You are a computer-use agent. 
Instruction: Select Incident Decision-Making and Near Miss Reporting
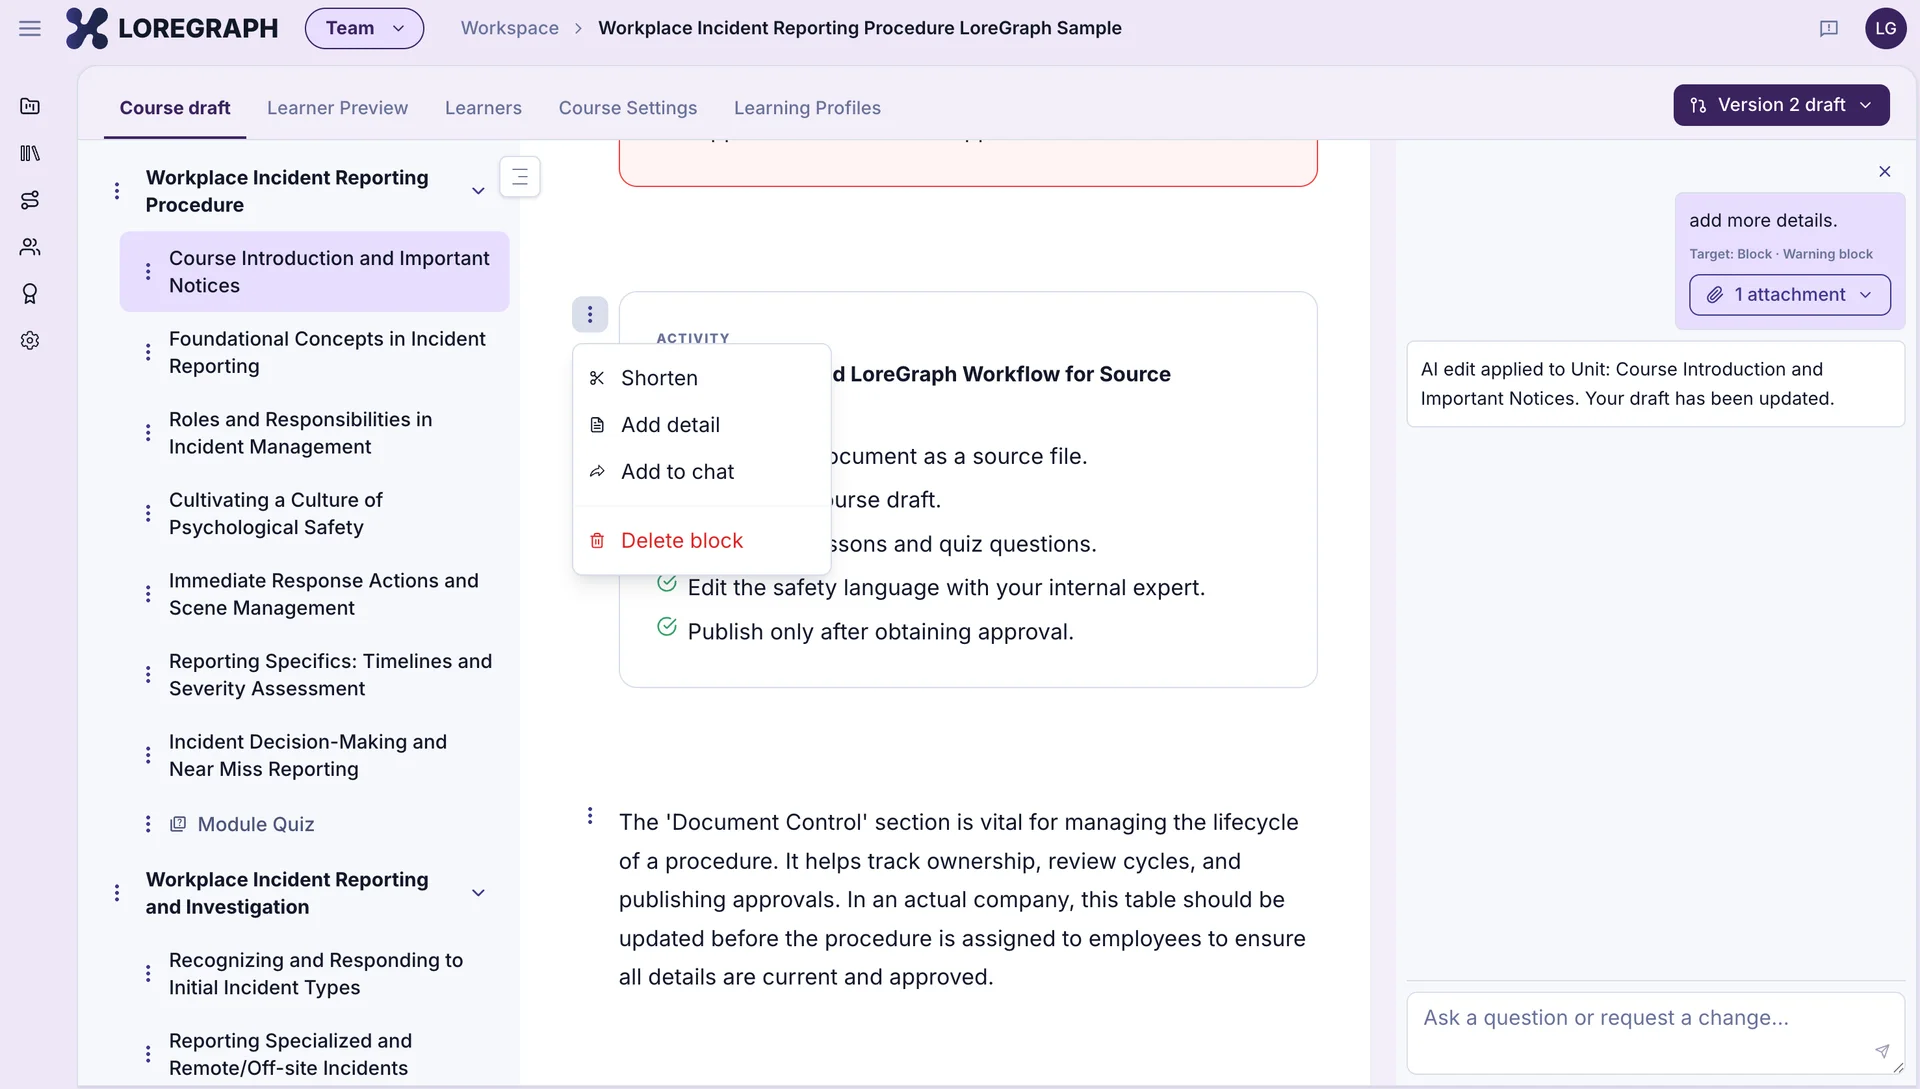[307, 756]
